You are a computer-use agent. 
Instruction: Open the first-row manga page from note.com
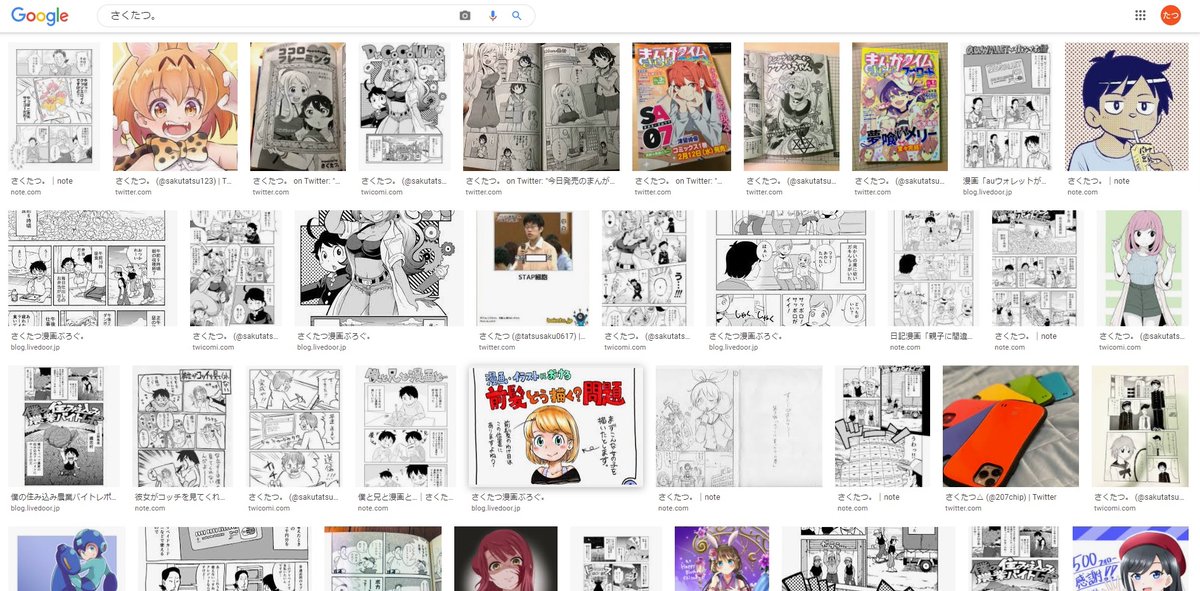click(x=55, y=107)
